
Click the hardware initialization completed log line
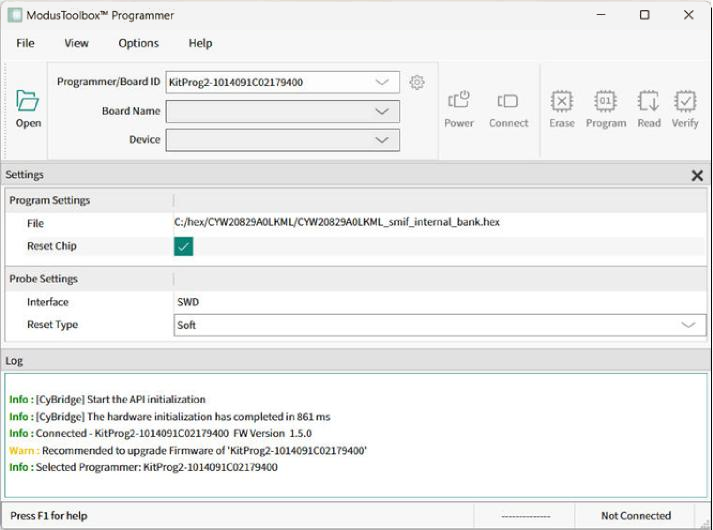tap(170, 416)
